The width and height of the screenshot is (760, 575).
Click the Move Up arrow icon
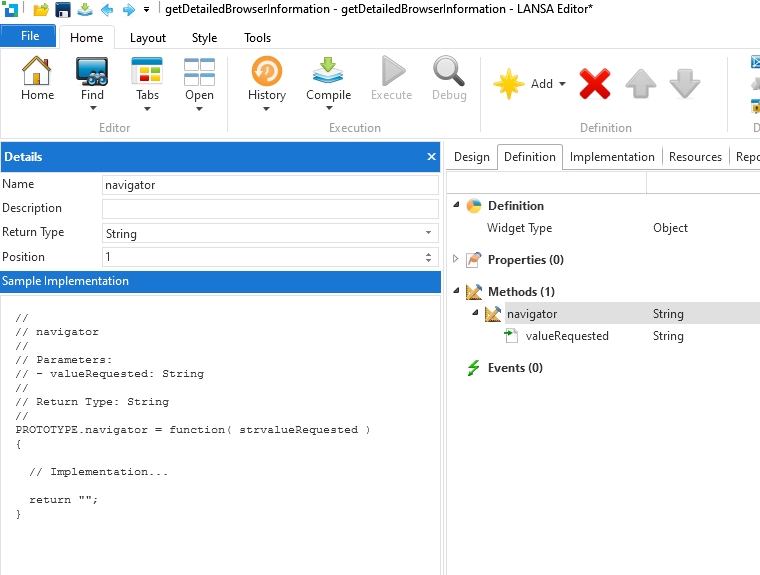(x=641, y=84)
